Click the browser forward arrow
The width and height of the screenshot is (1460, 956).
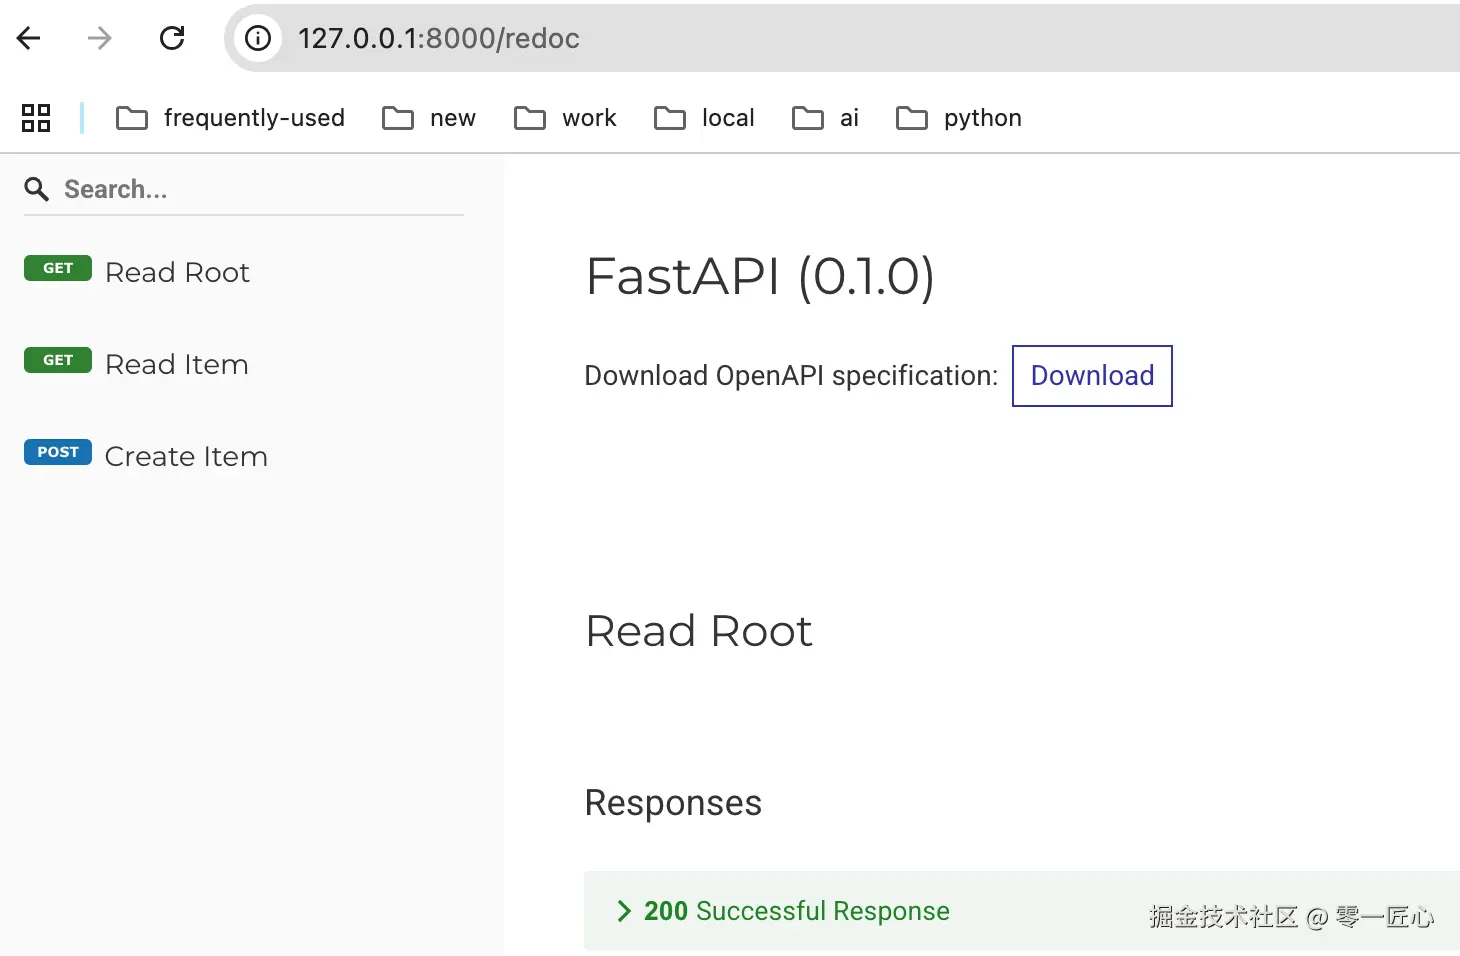click(99, 38)
